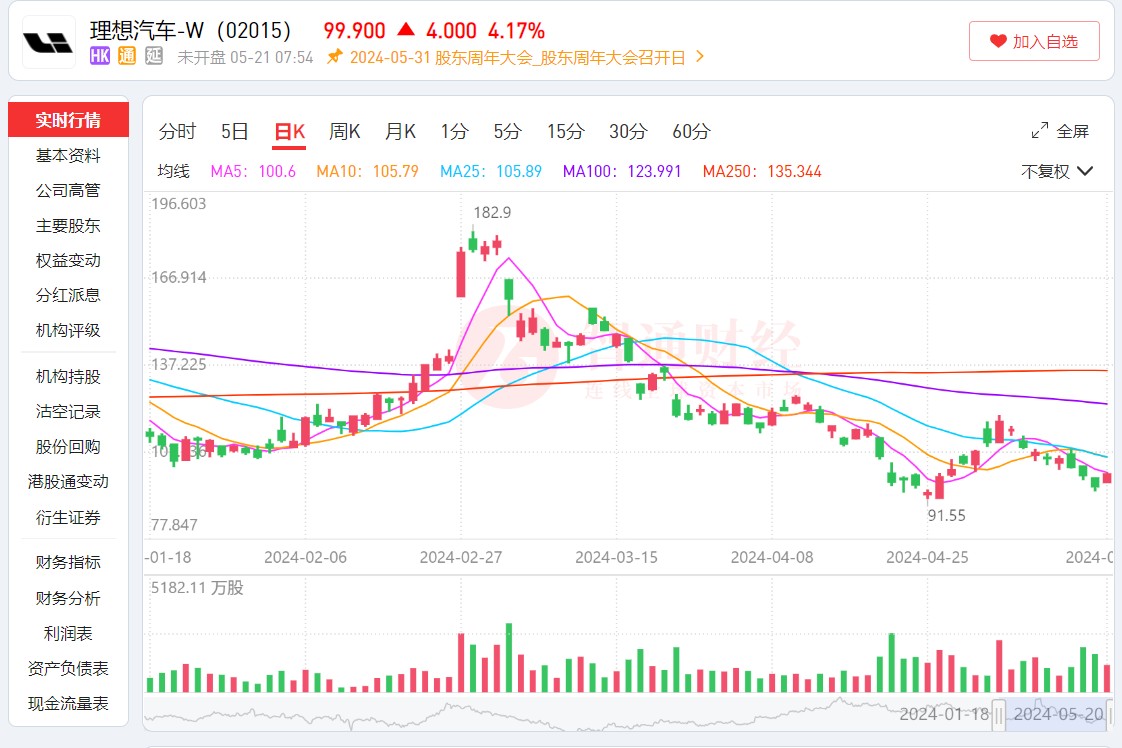Open the 2024-05-31 股东周年大会 announcement link

click(517, 57)
